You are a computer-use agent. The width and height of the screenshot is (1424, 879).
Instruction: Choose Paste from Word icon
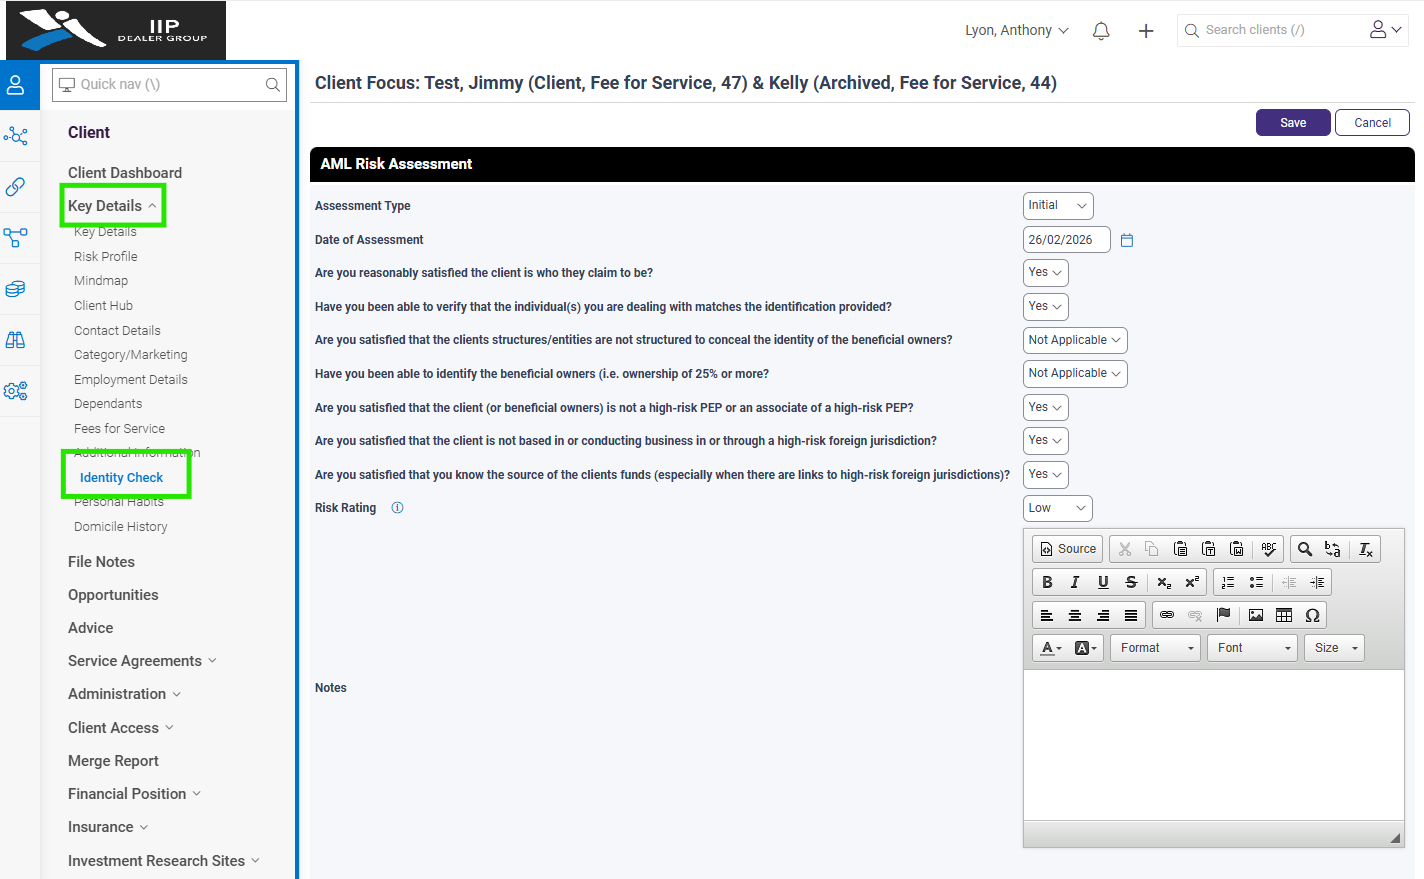click(x=1236, y=549)
